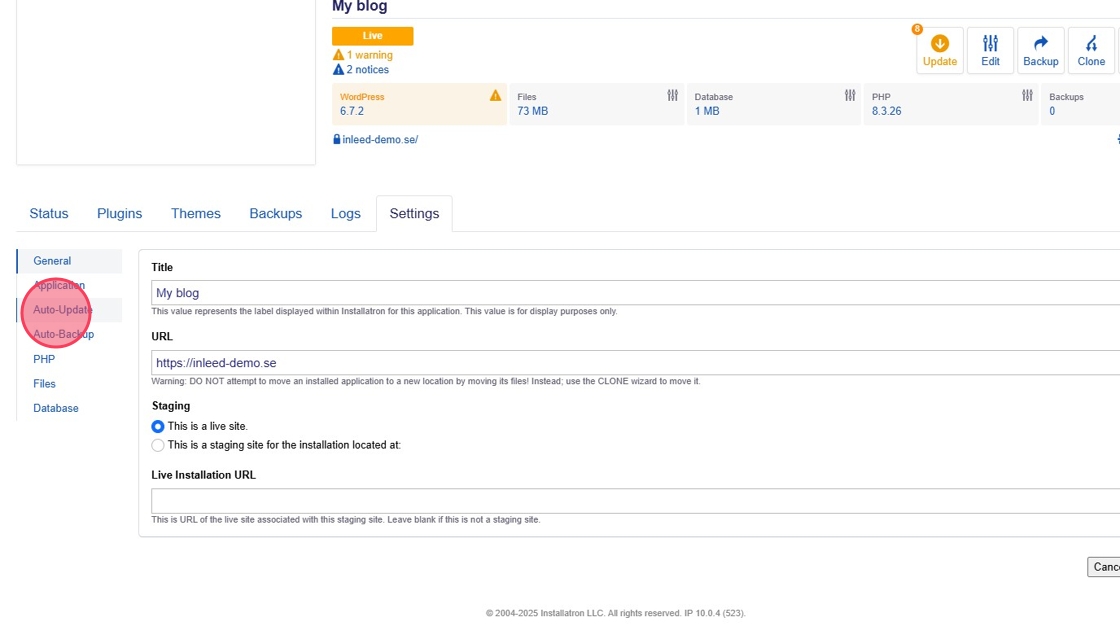The width and height of the screenshot is (1120, 626).
Task: Switch to the Backups tab
Action: [275, 214]
